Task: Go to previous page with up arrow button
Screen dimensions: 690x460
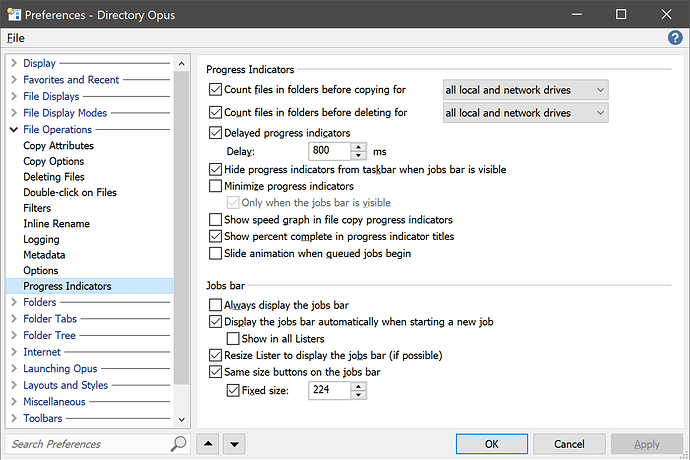Action: pos(208,444)
